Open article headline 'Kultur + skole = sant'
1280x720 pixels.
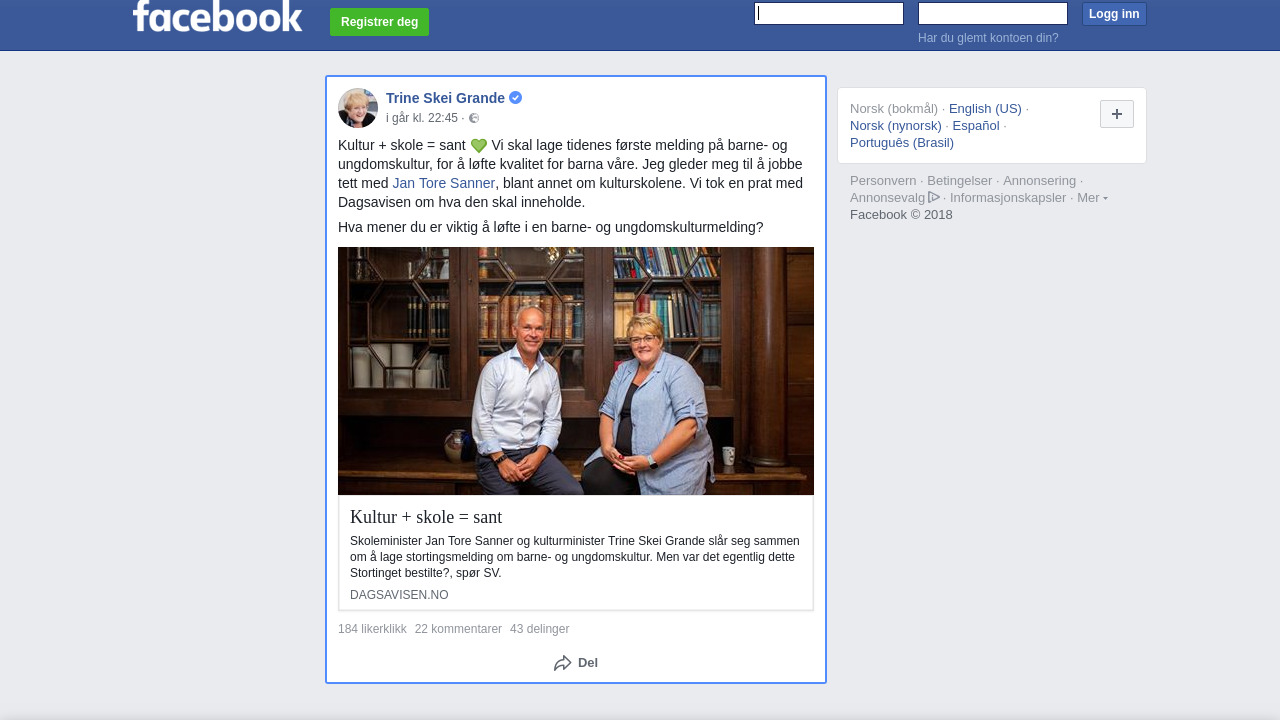point(426,517)
